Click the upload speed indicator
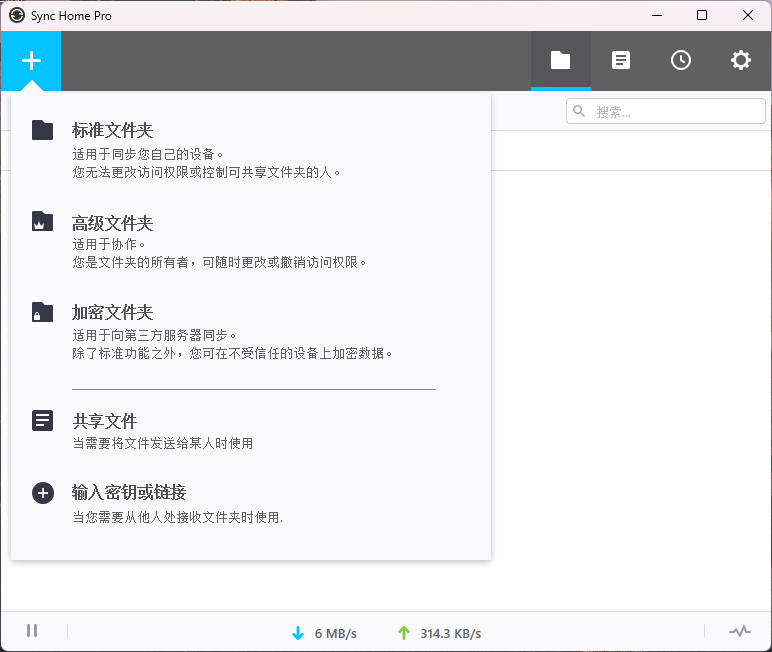772x652 pixels. tap(439, 633)
